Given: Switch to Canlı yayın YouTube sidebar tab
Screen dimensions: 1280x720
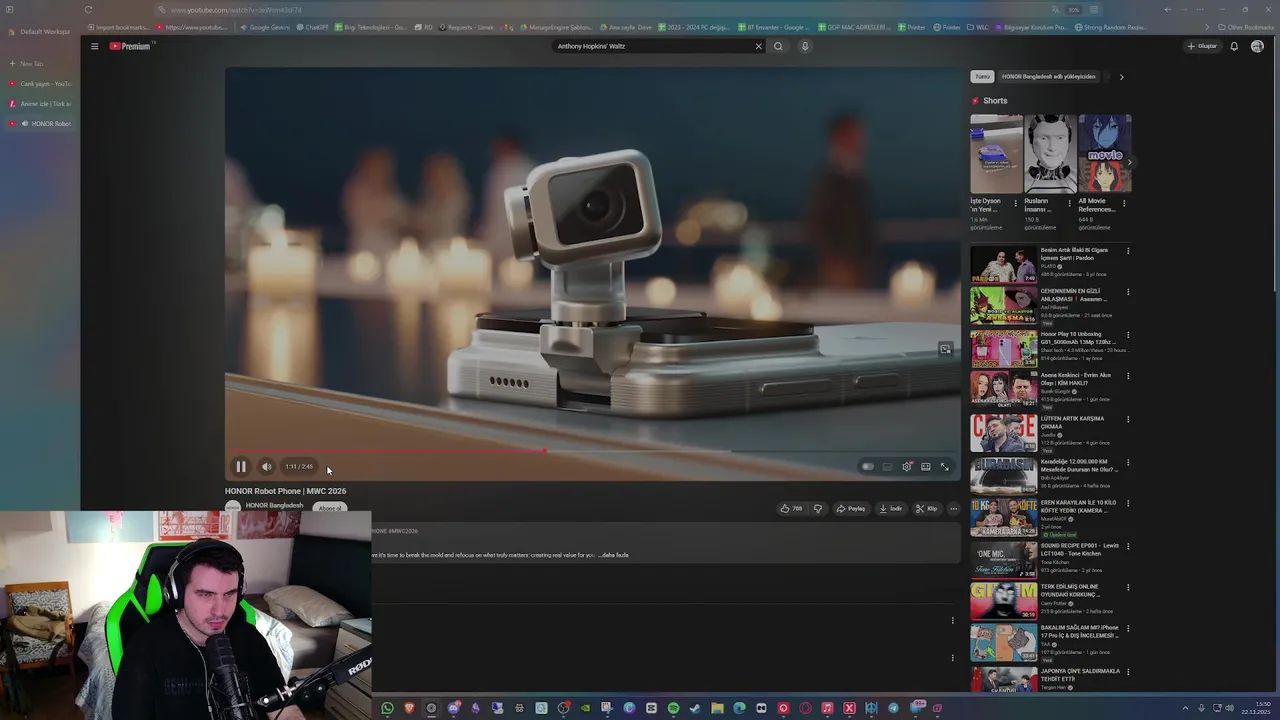Looking at the screenshot, I should click(x=40, y=84).
